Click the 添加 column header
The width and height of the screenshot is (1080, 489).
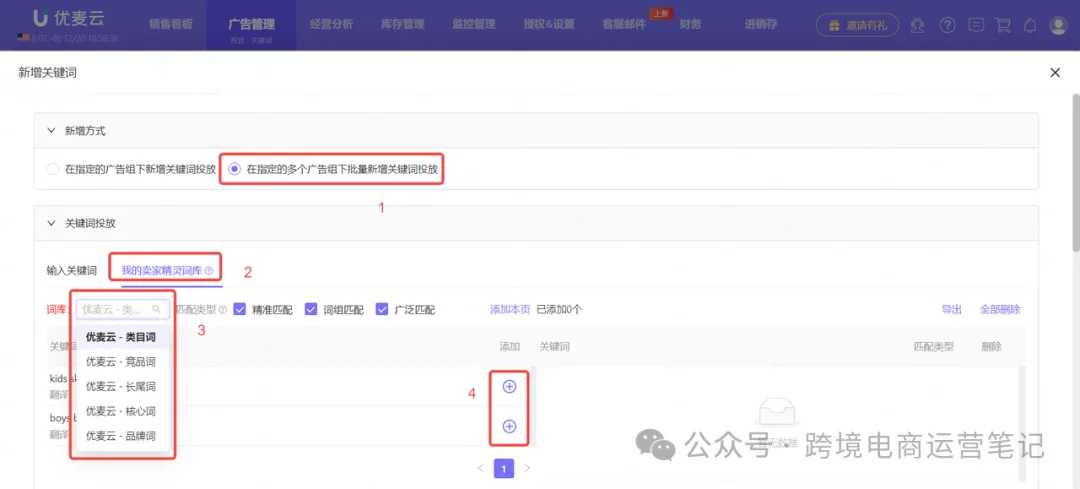(510, 346)
